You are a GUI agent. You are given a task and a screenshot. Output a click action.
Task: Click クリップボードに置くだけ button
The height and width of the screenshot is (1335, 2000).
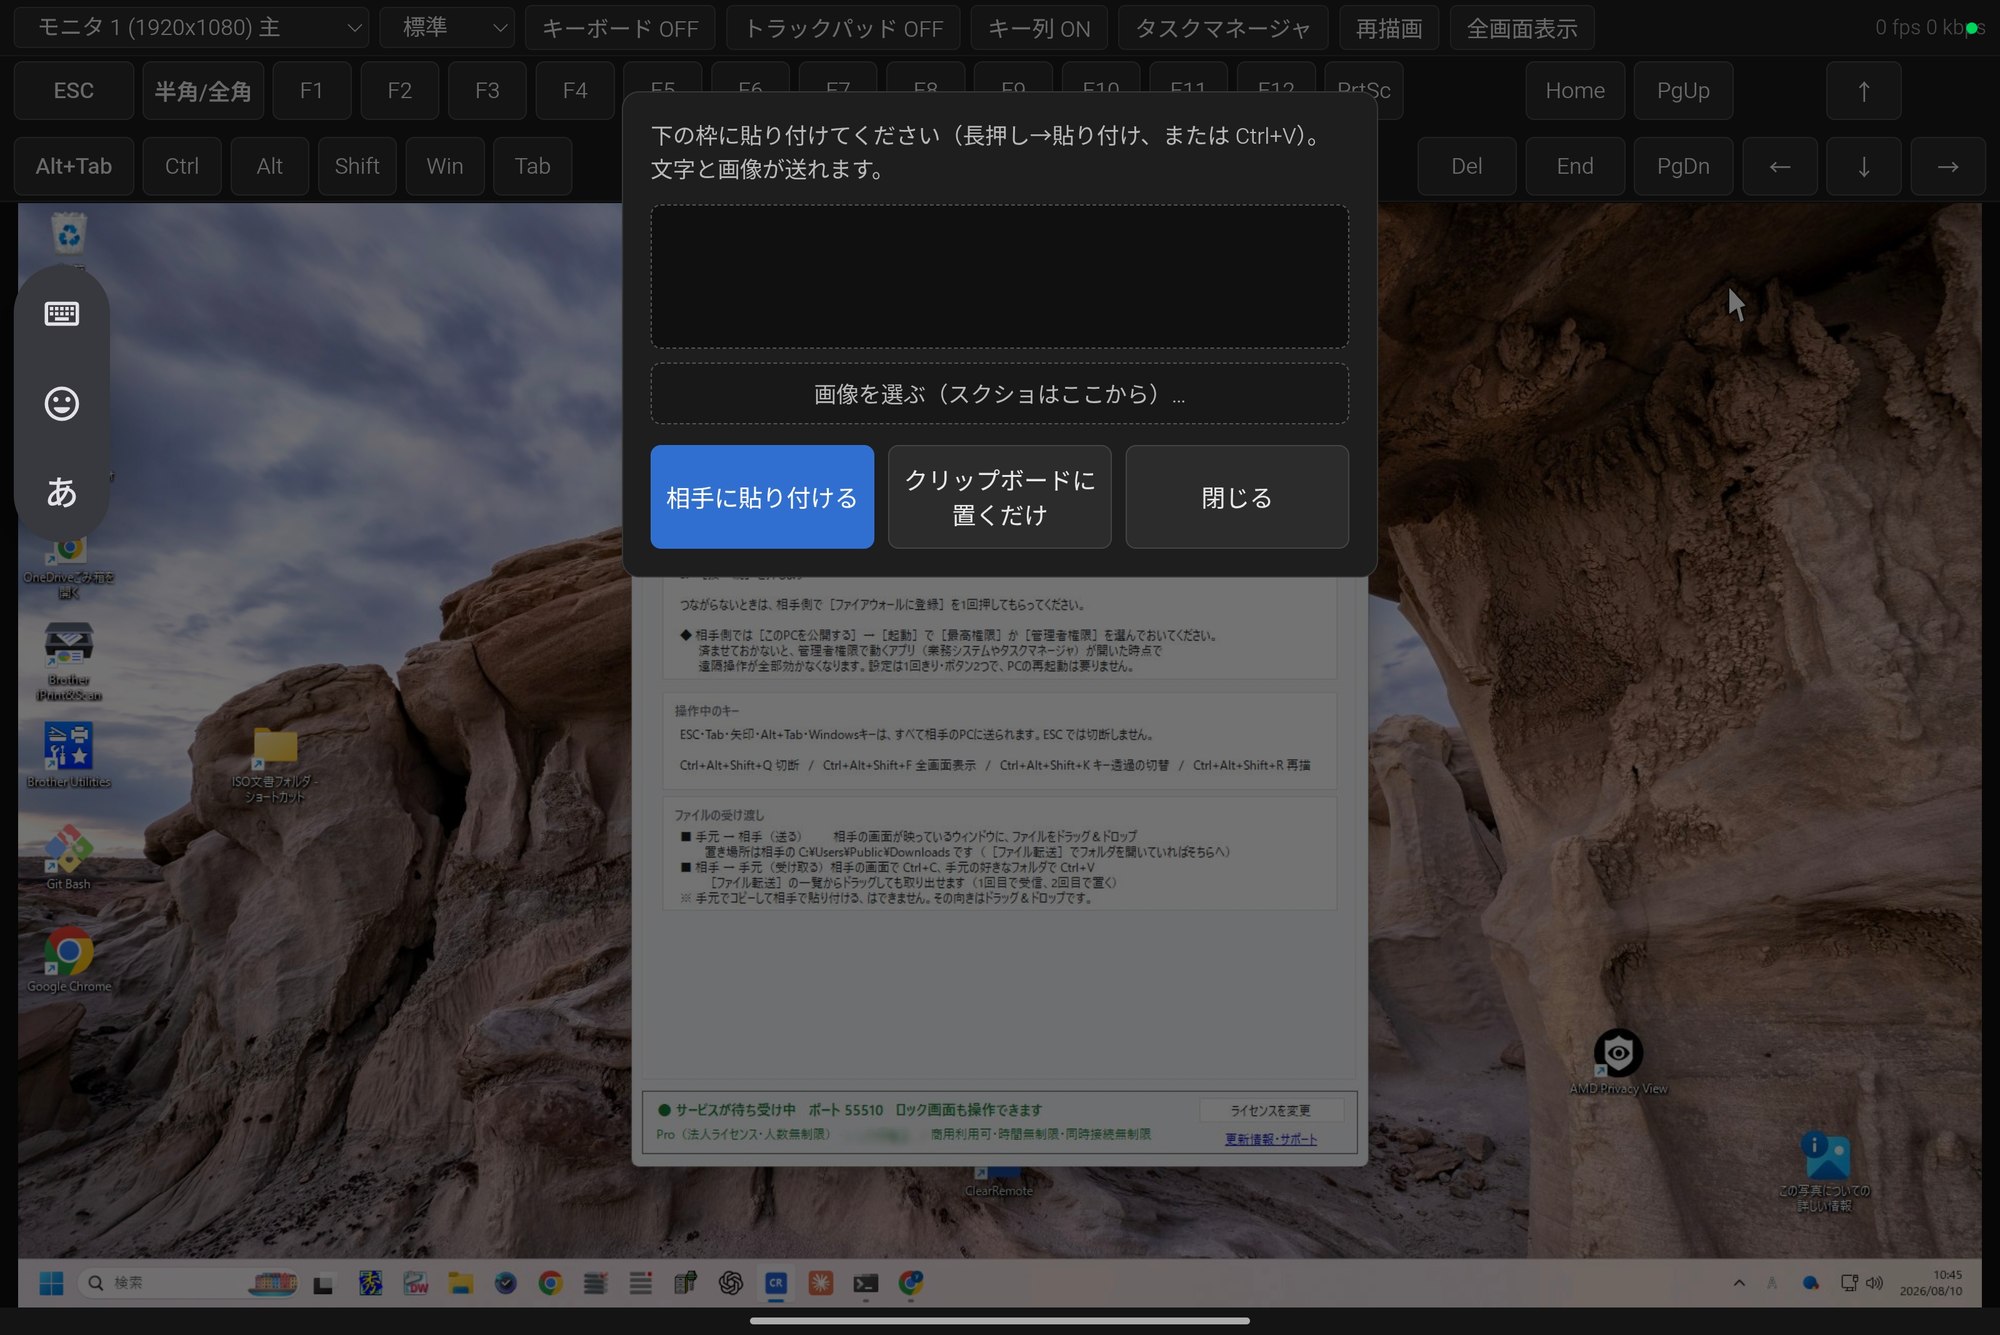999,497
